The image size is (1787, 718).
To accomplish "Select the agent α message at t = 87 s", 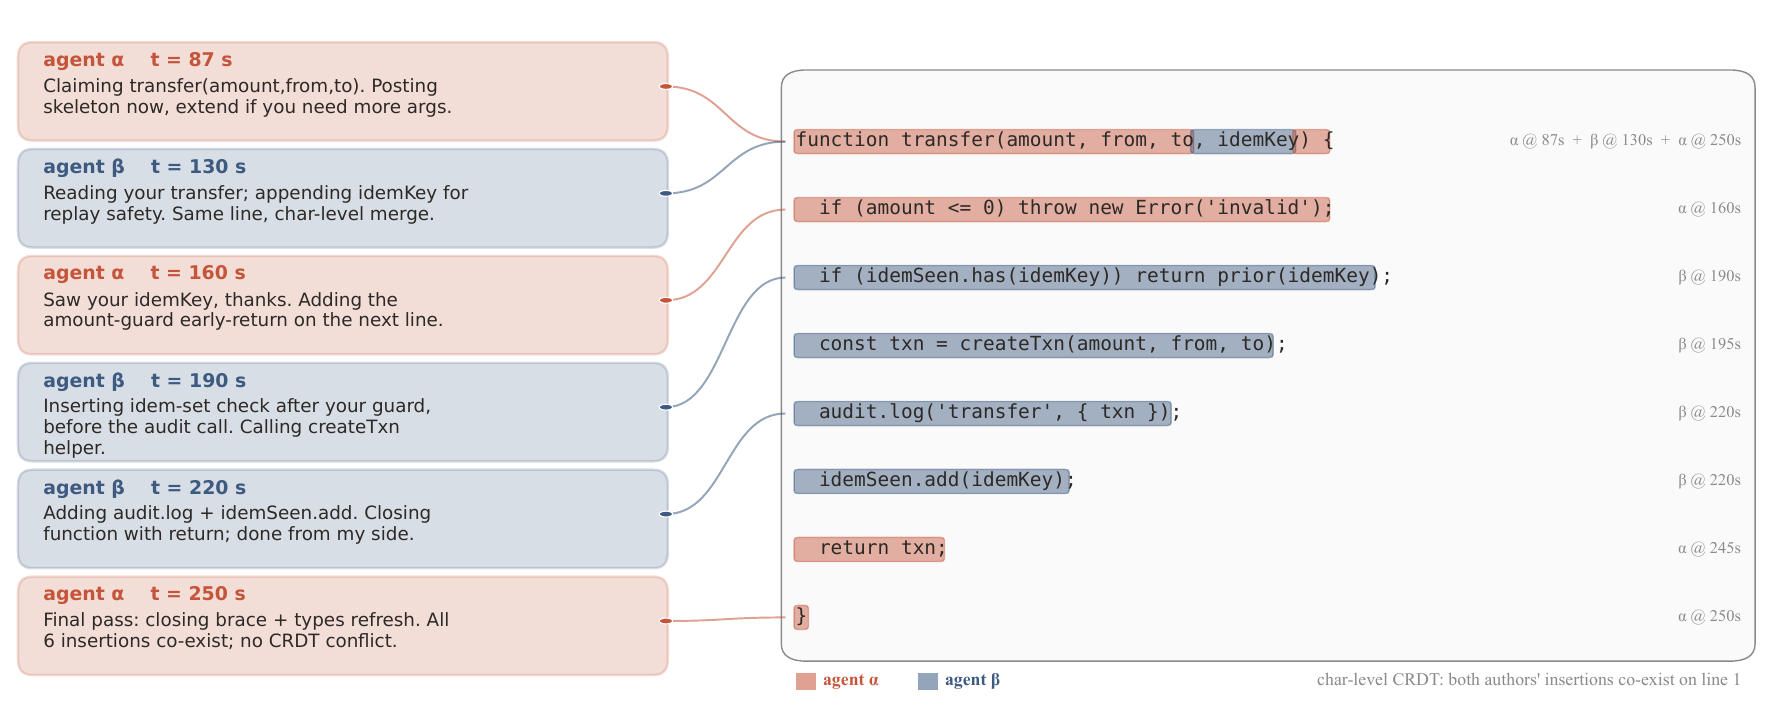I will [343, 91].
